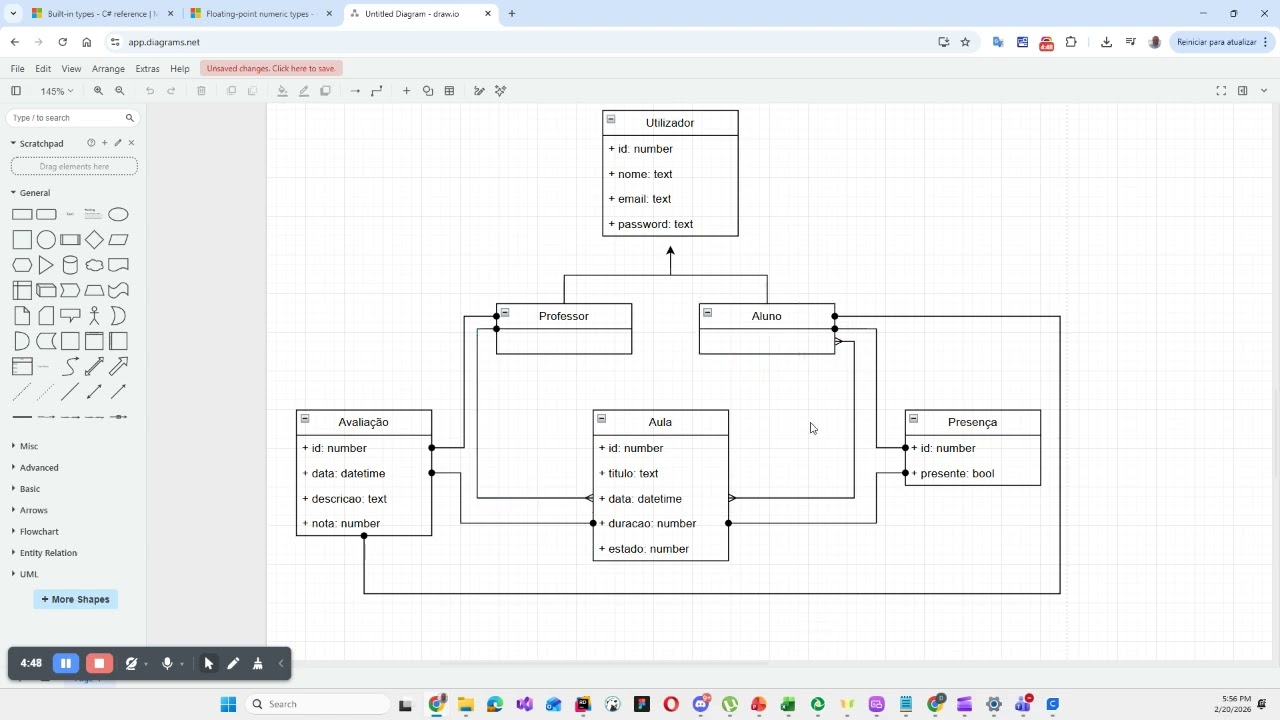
Task: Select the bidirectional block arrow shape
Action: point(94,367)
